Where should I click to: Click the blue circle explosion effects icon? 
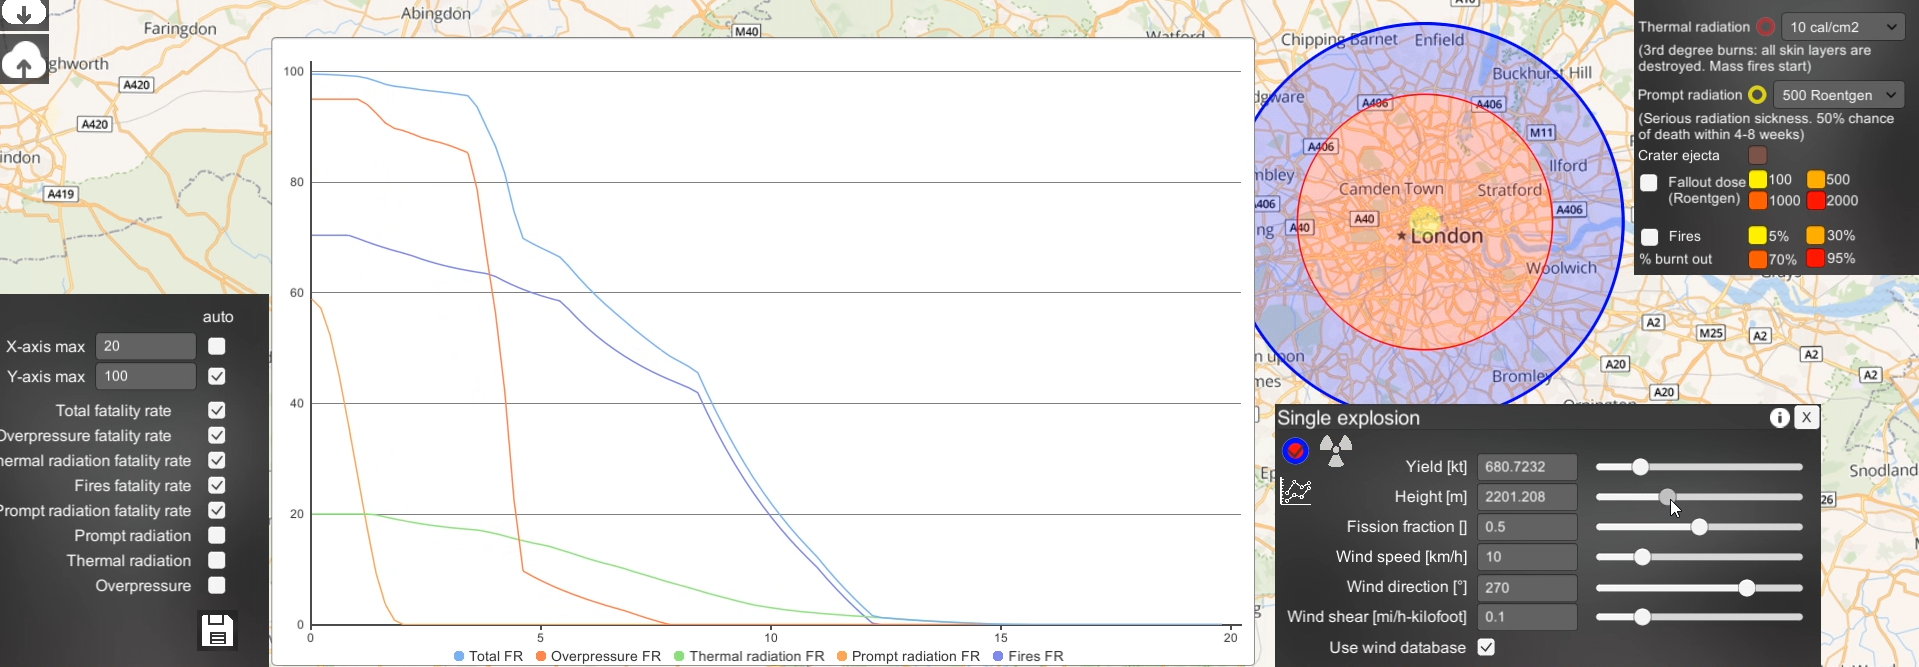pyautogui.click(x=1296, y=451)
